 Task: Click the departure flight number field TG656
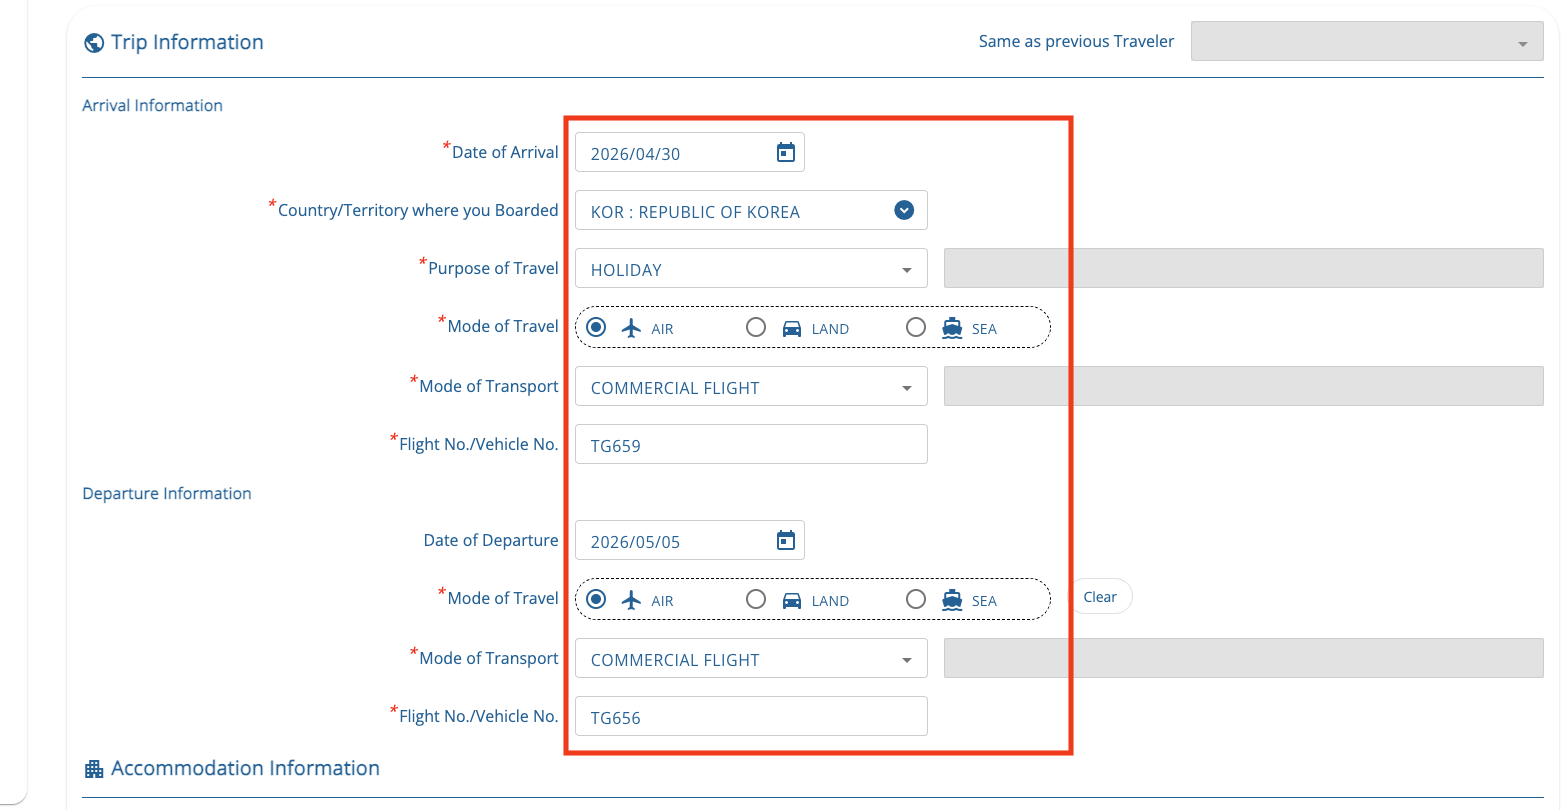click(750, 717)
